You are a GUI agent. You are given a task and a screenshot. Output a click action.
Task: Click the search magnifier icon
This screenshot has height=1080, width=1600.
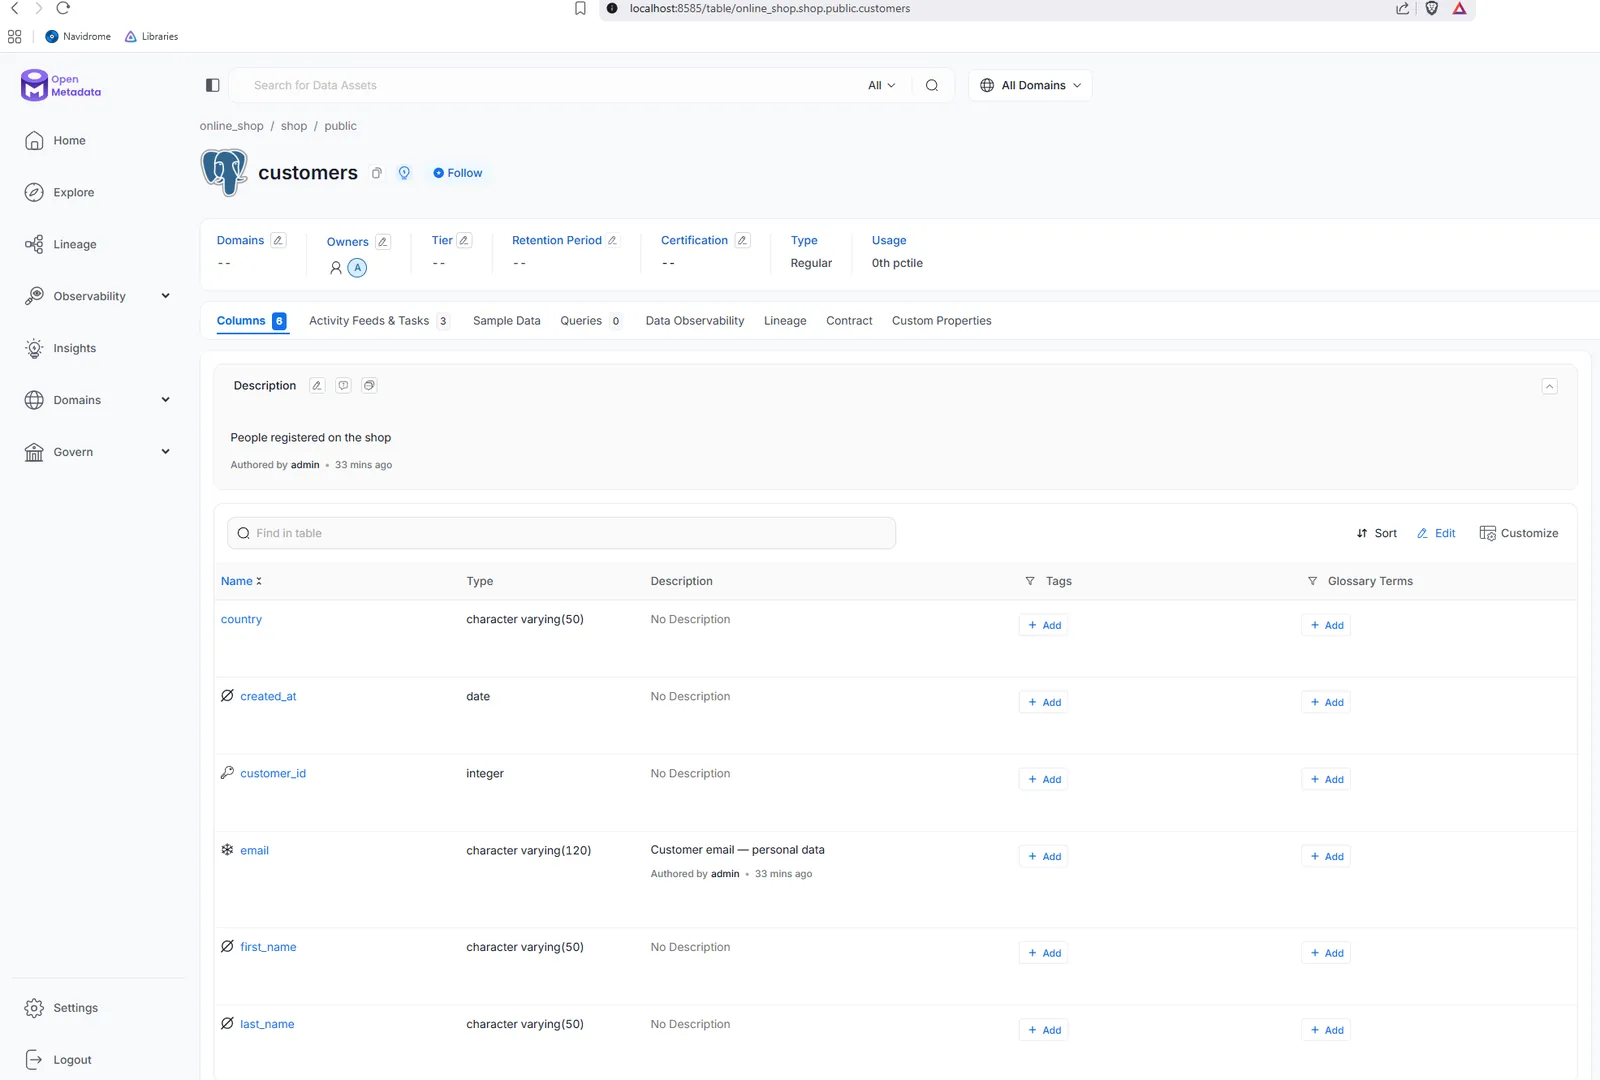click(932, 86)
